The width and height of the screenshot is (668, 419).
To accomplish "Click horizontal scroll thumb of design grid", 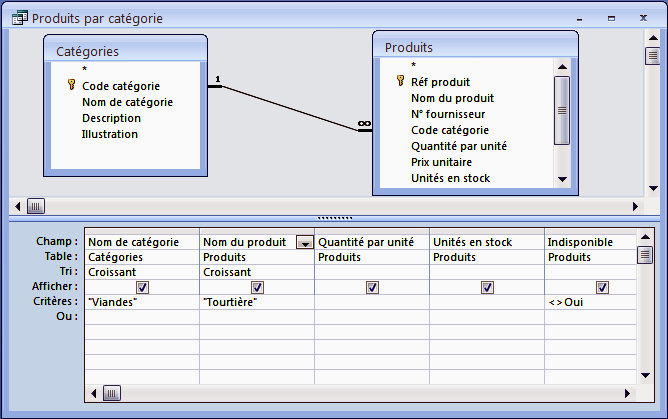I will pos(112,393).
